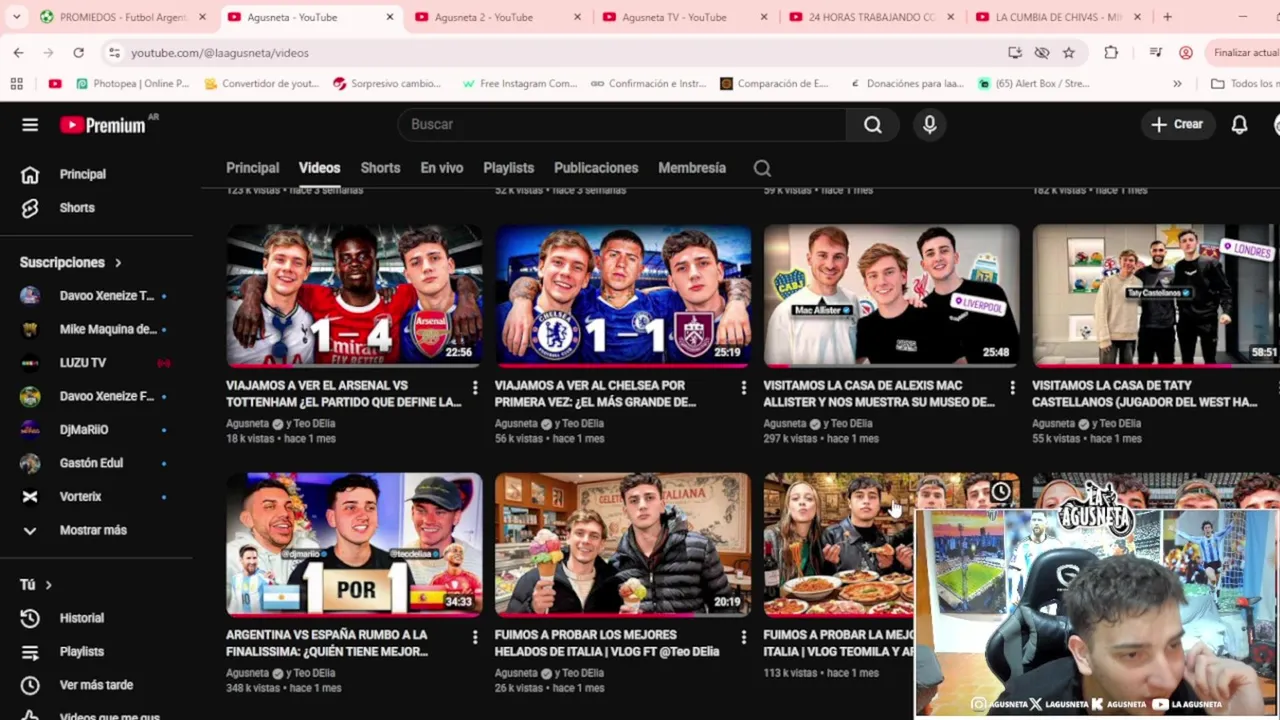Image resolution: width=1280 pixels, height=720 pixels.
Task: Open options menu for helados de Italia video
Action: point(743,636)
